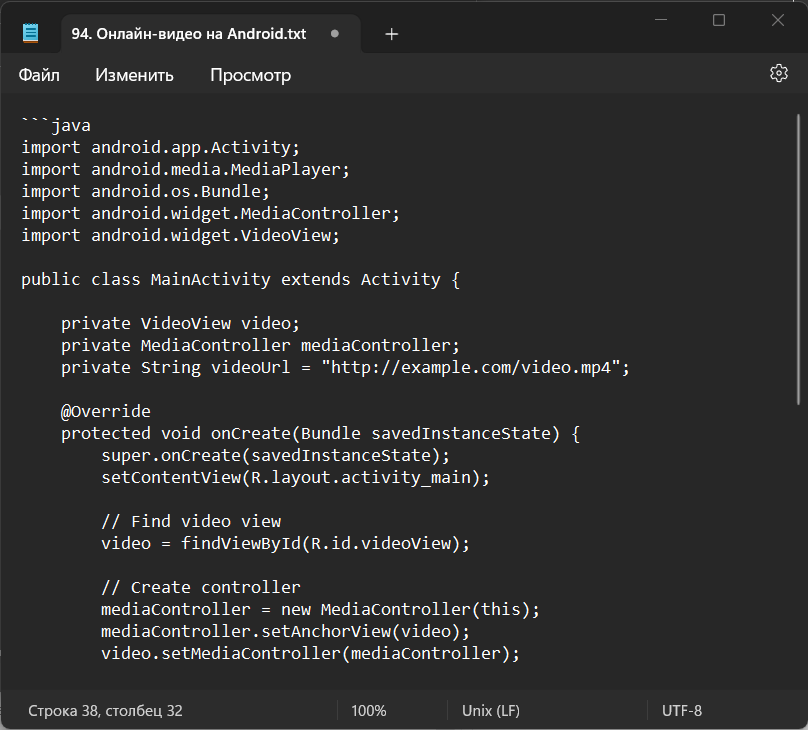Open the Изменить menu
Image resolution: width=808 pixels, height=730 pixels.
[x=134, y=75]
